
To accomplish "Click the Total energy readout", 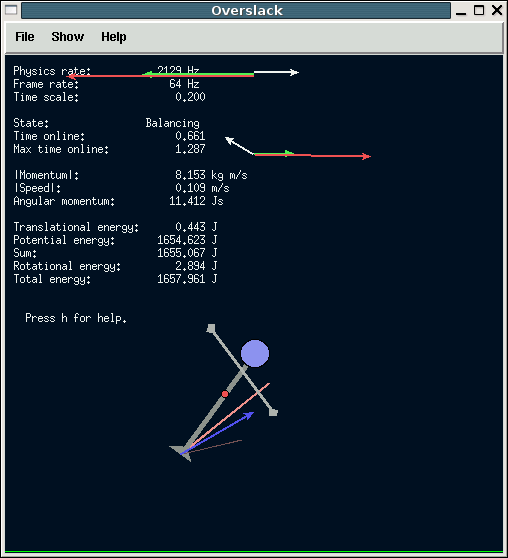I will tap(115, 279).
